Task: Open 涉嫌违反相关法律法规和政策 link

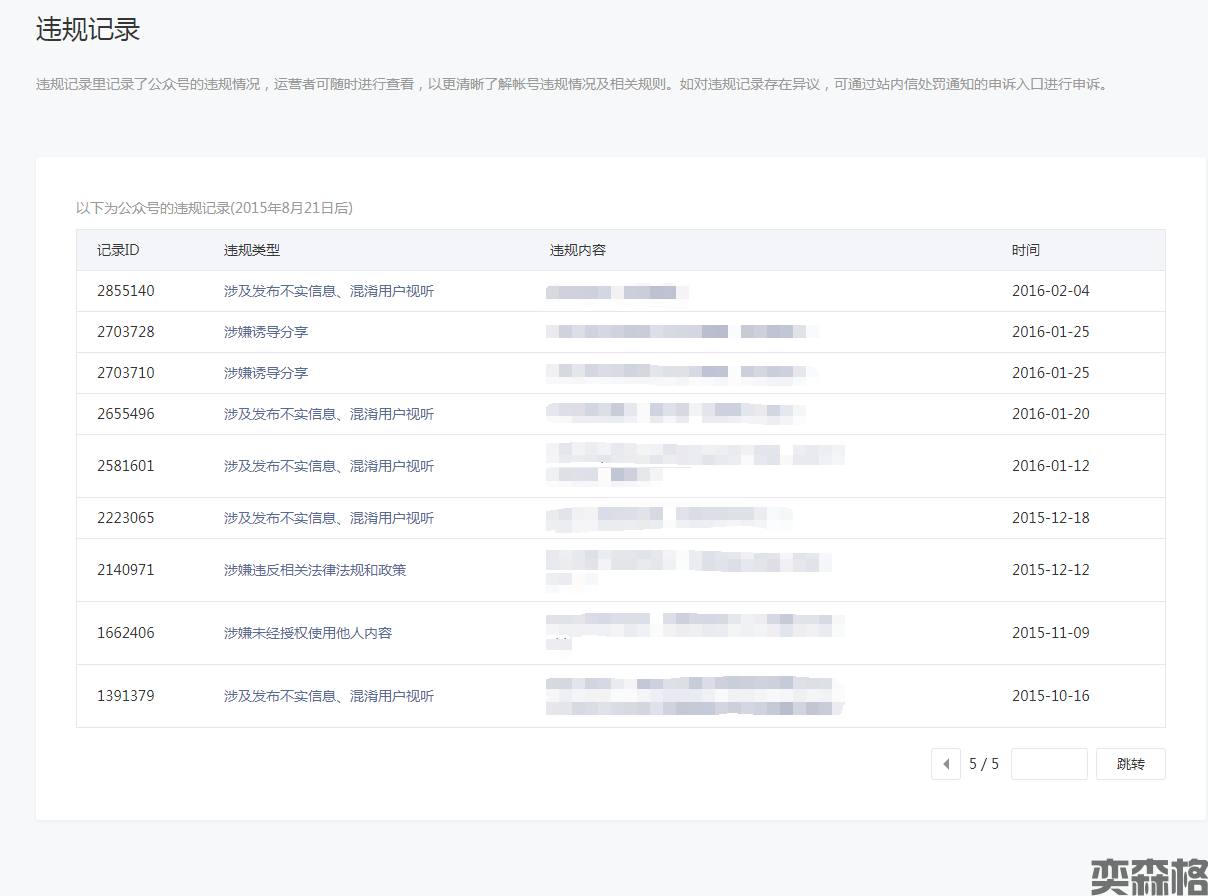Action: [x=314, y=570]
